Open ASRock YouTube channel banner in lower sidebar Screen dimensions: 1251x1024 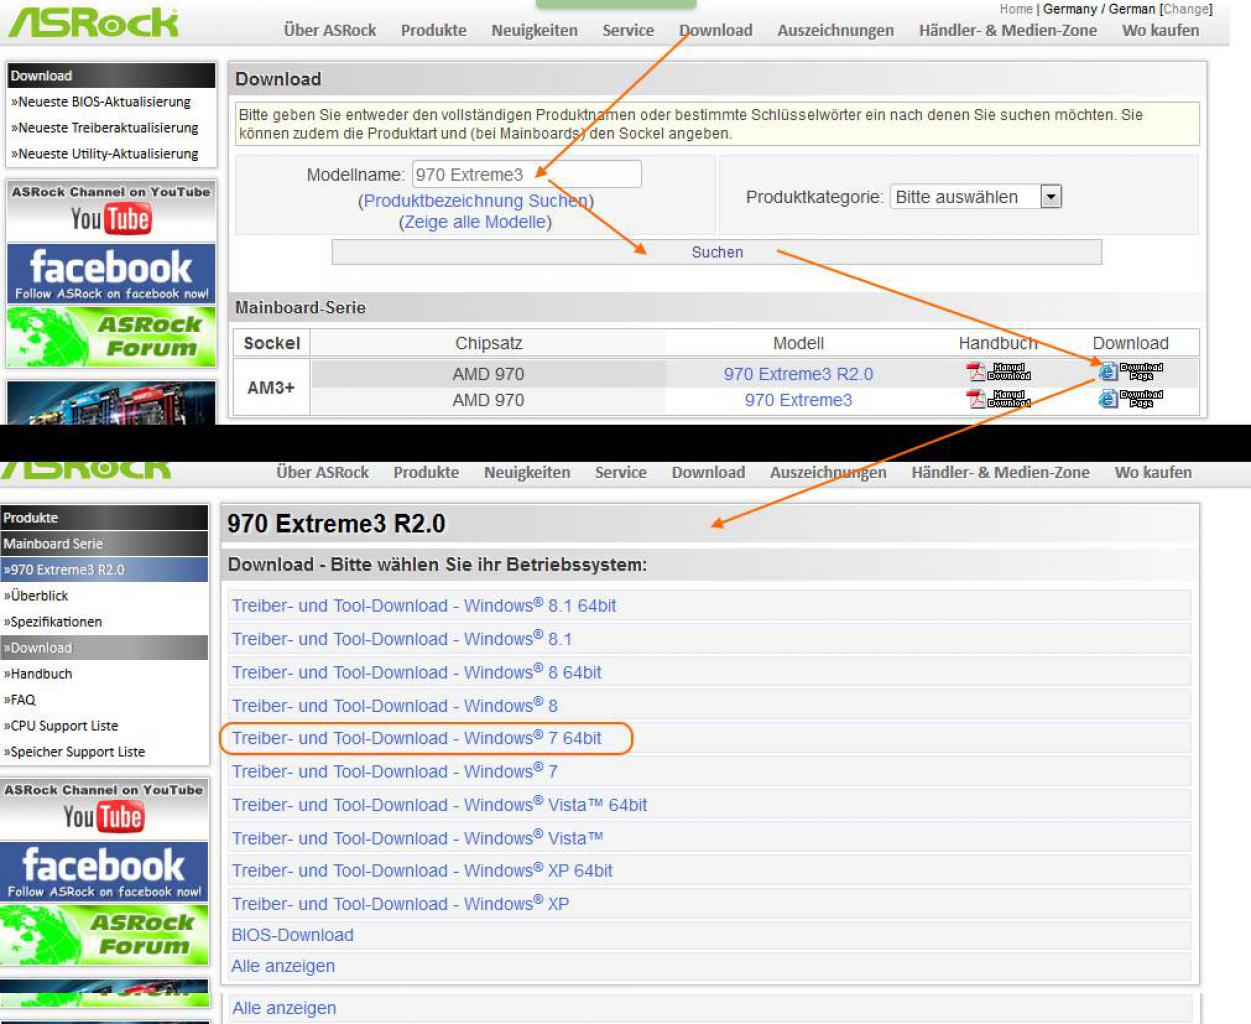104,809
